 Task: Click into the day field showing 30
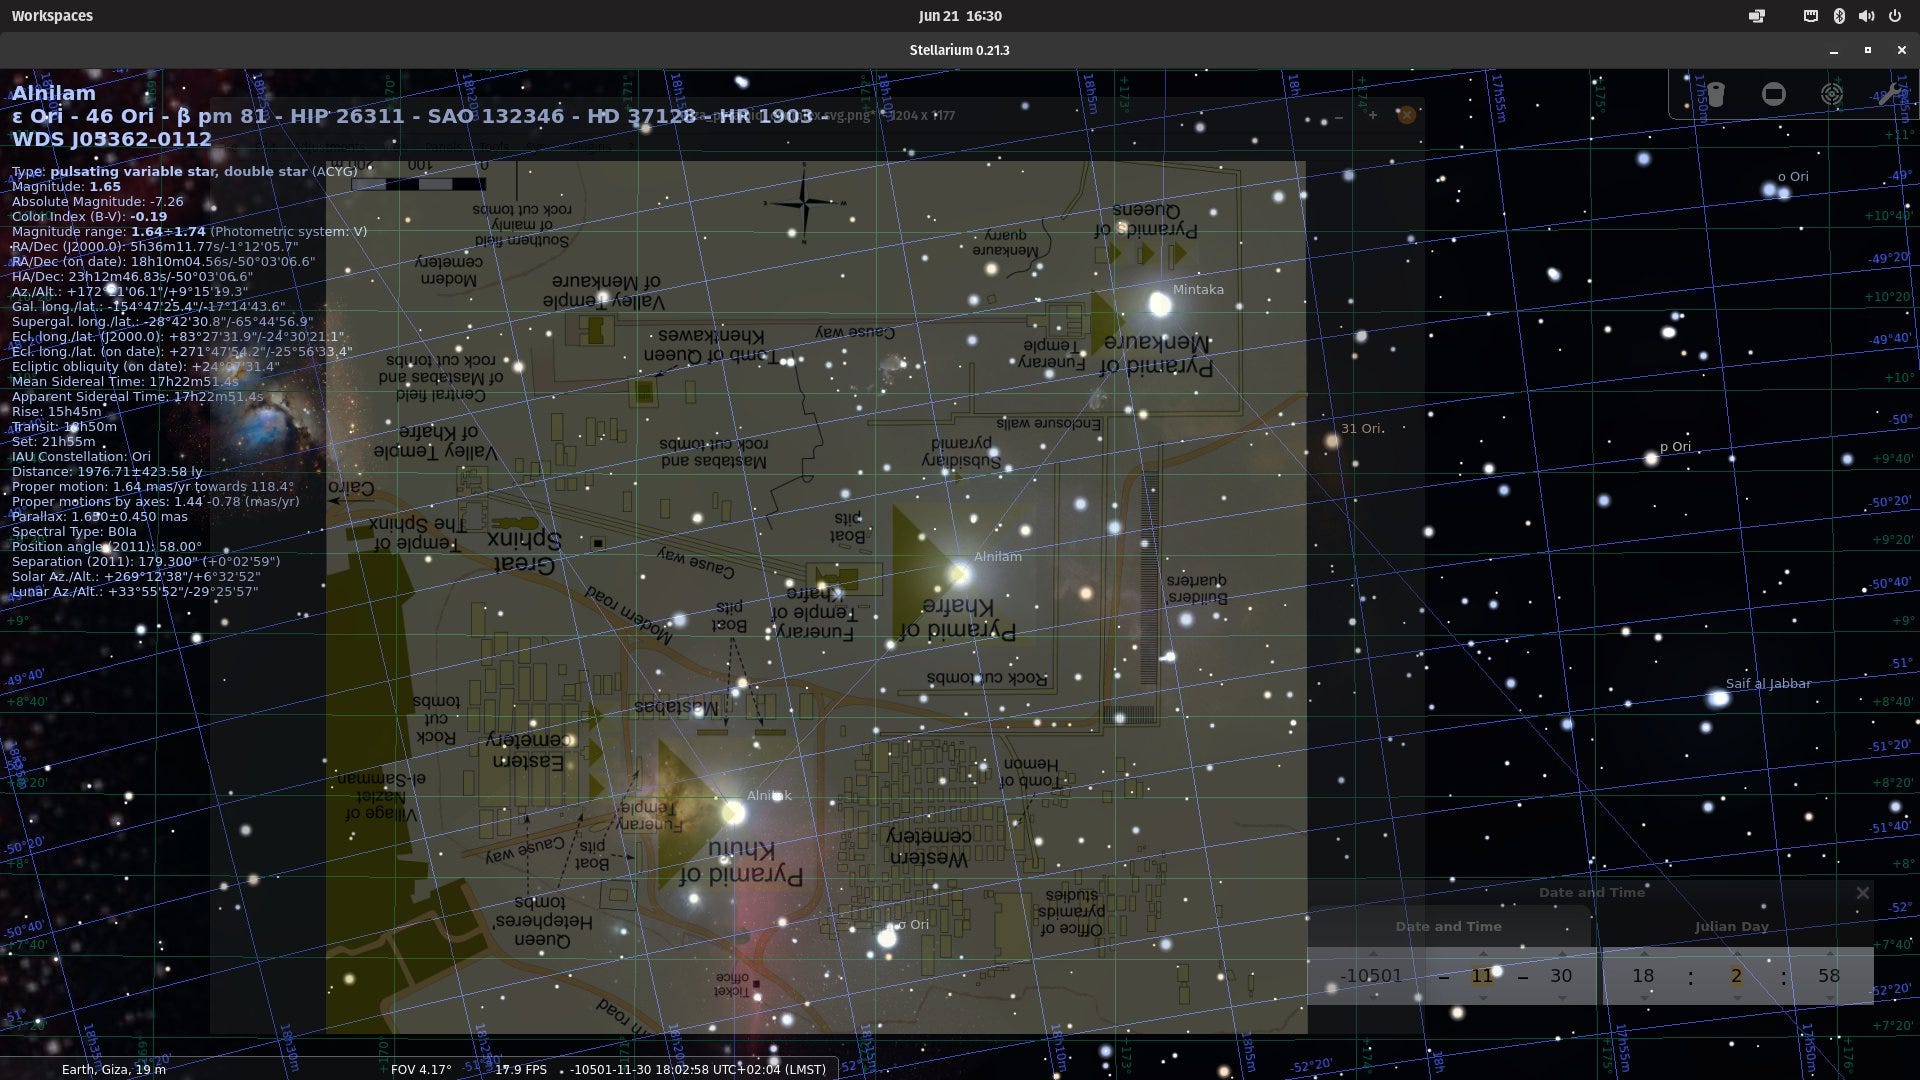1561,976
